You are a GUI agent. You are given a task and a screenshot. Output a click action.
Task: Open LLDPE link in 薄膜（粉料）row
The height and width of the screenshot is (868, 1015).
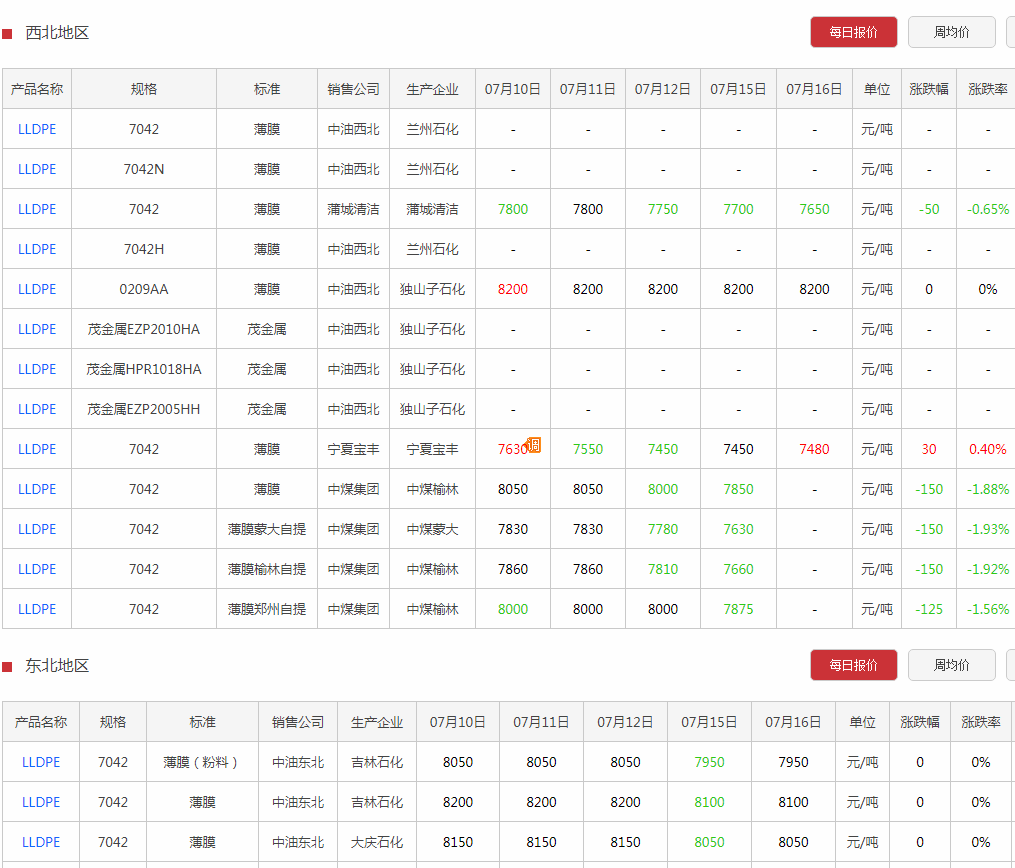(41, 762)
